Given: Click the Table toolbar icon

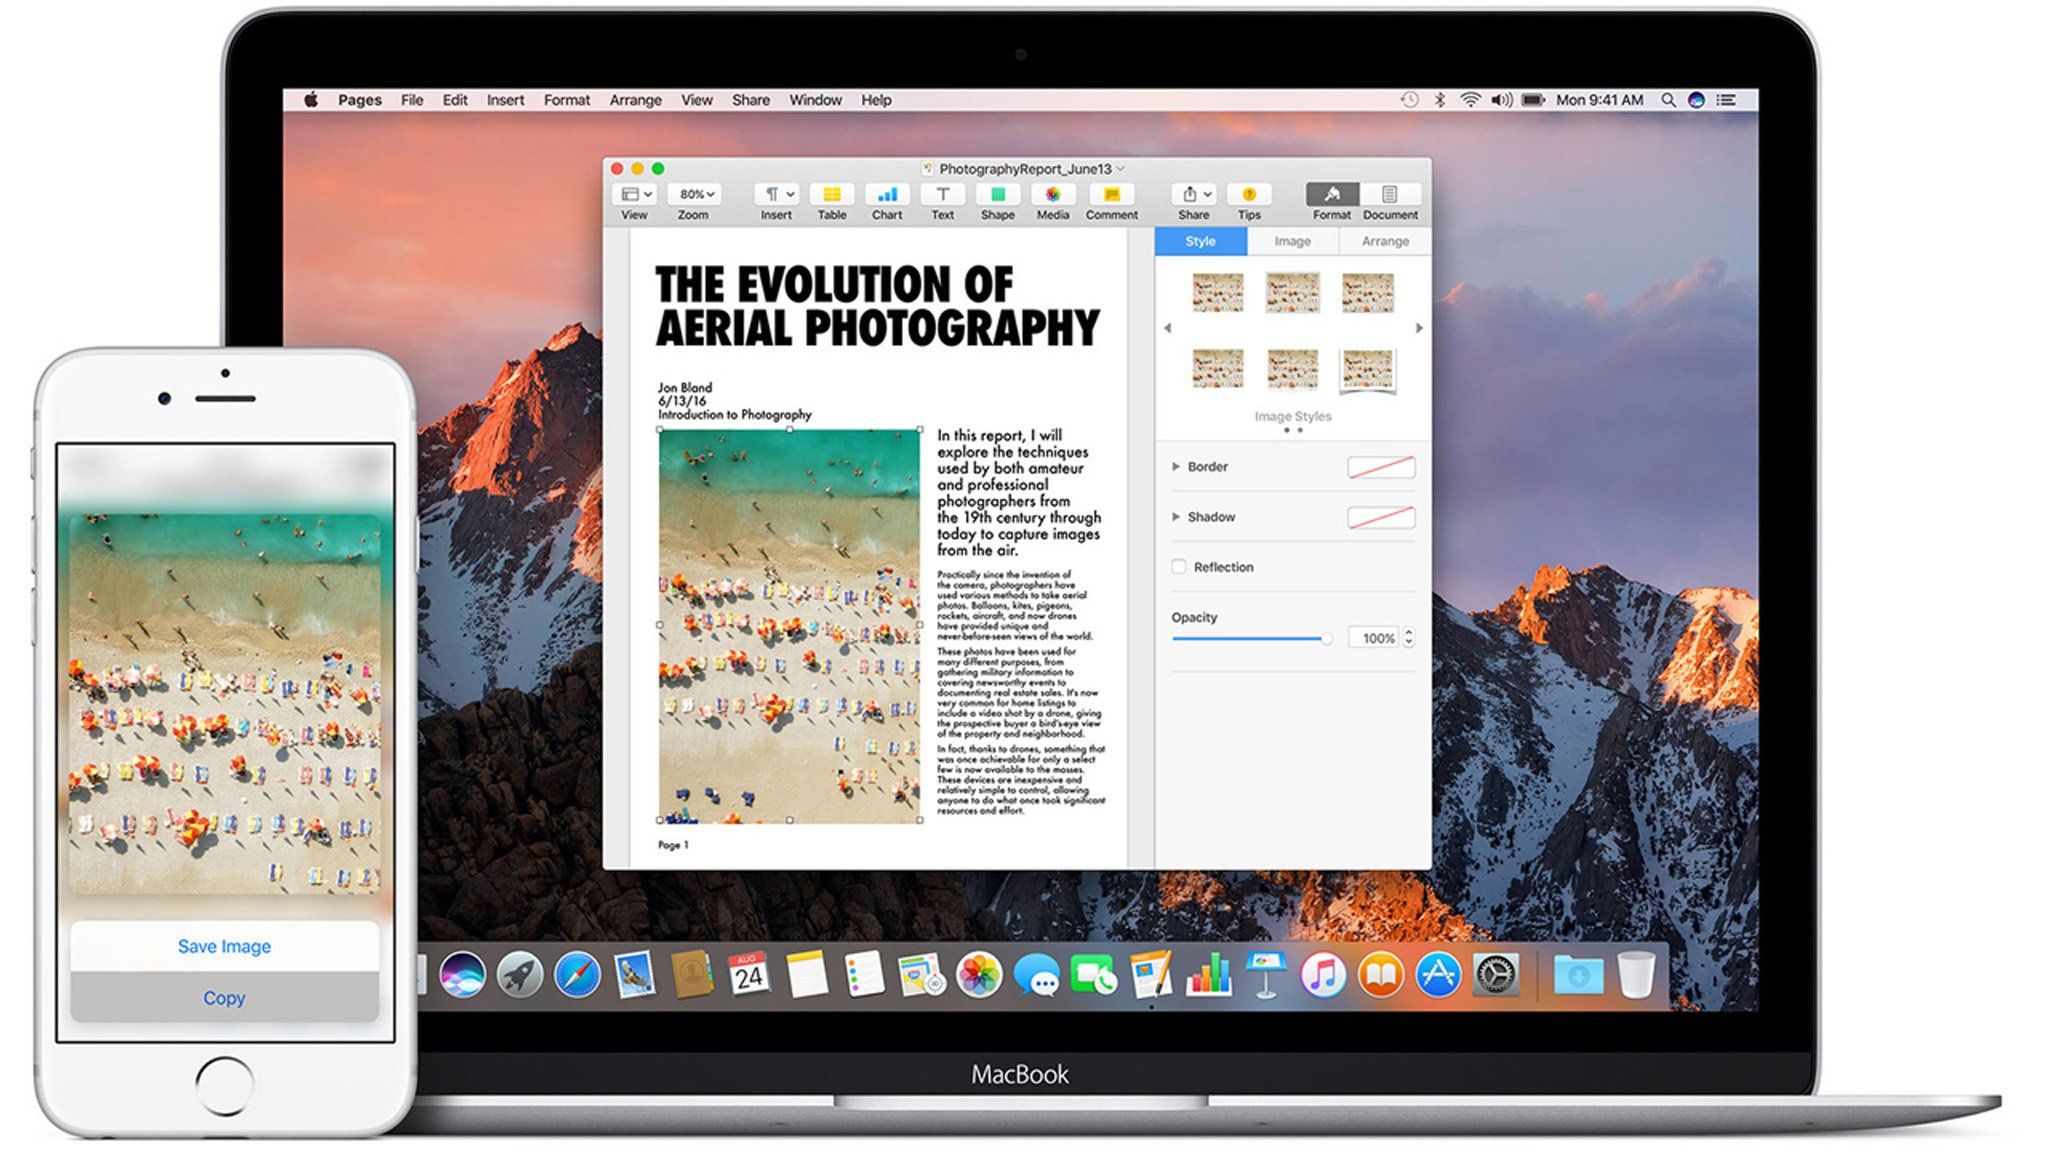Looking at the screenshot, I should tap(831, 194).
